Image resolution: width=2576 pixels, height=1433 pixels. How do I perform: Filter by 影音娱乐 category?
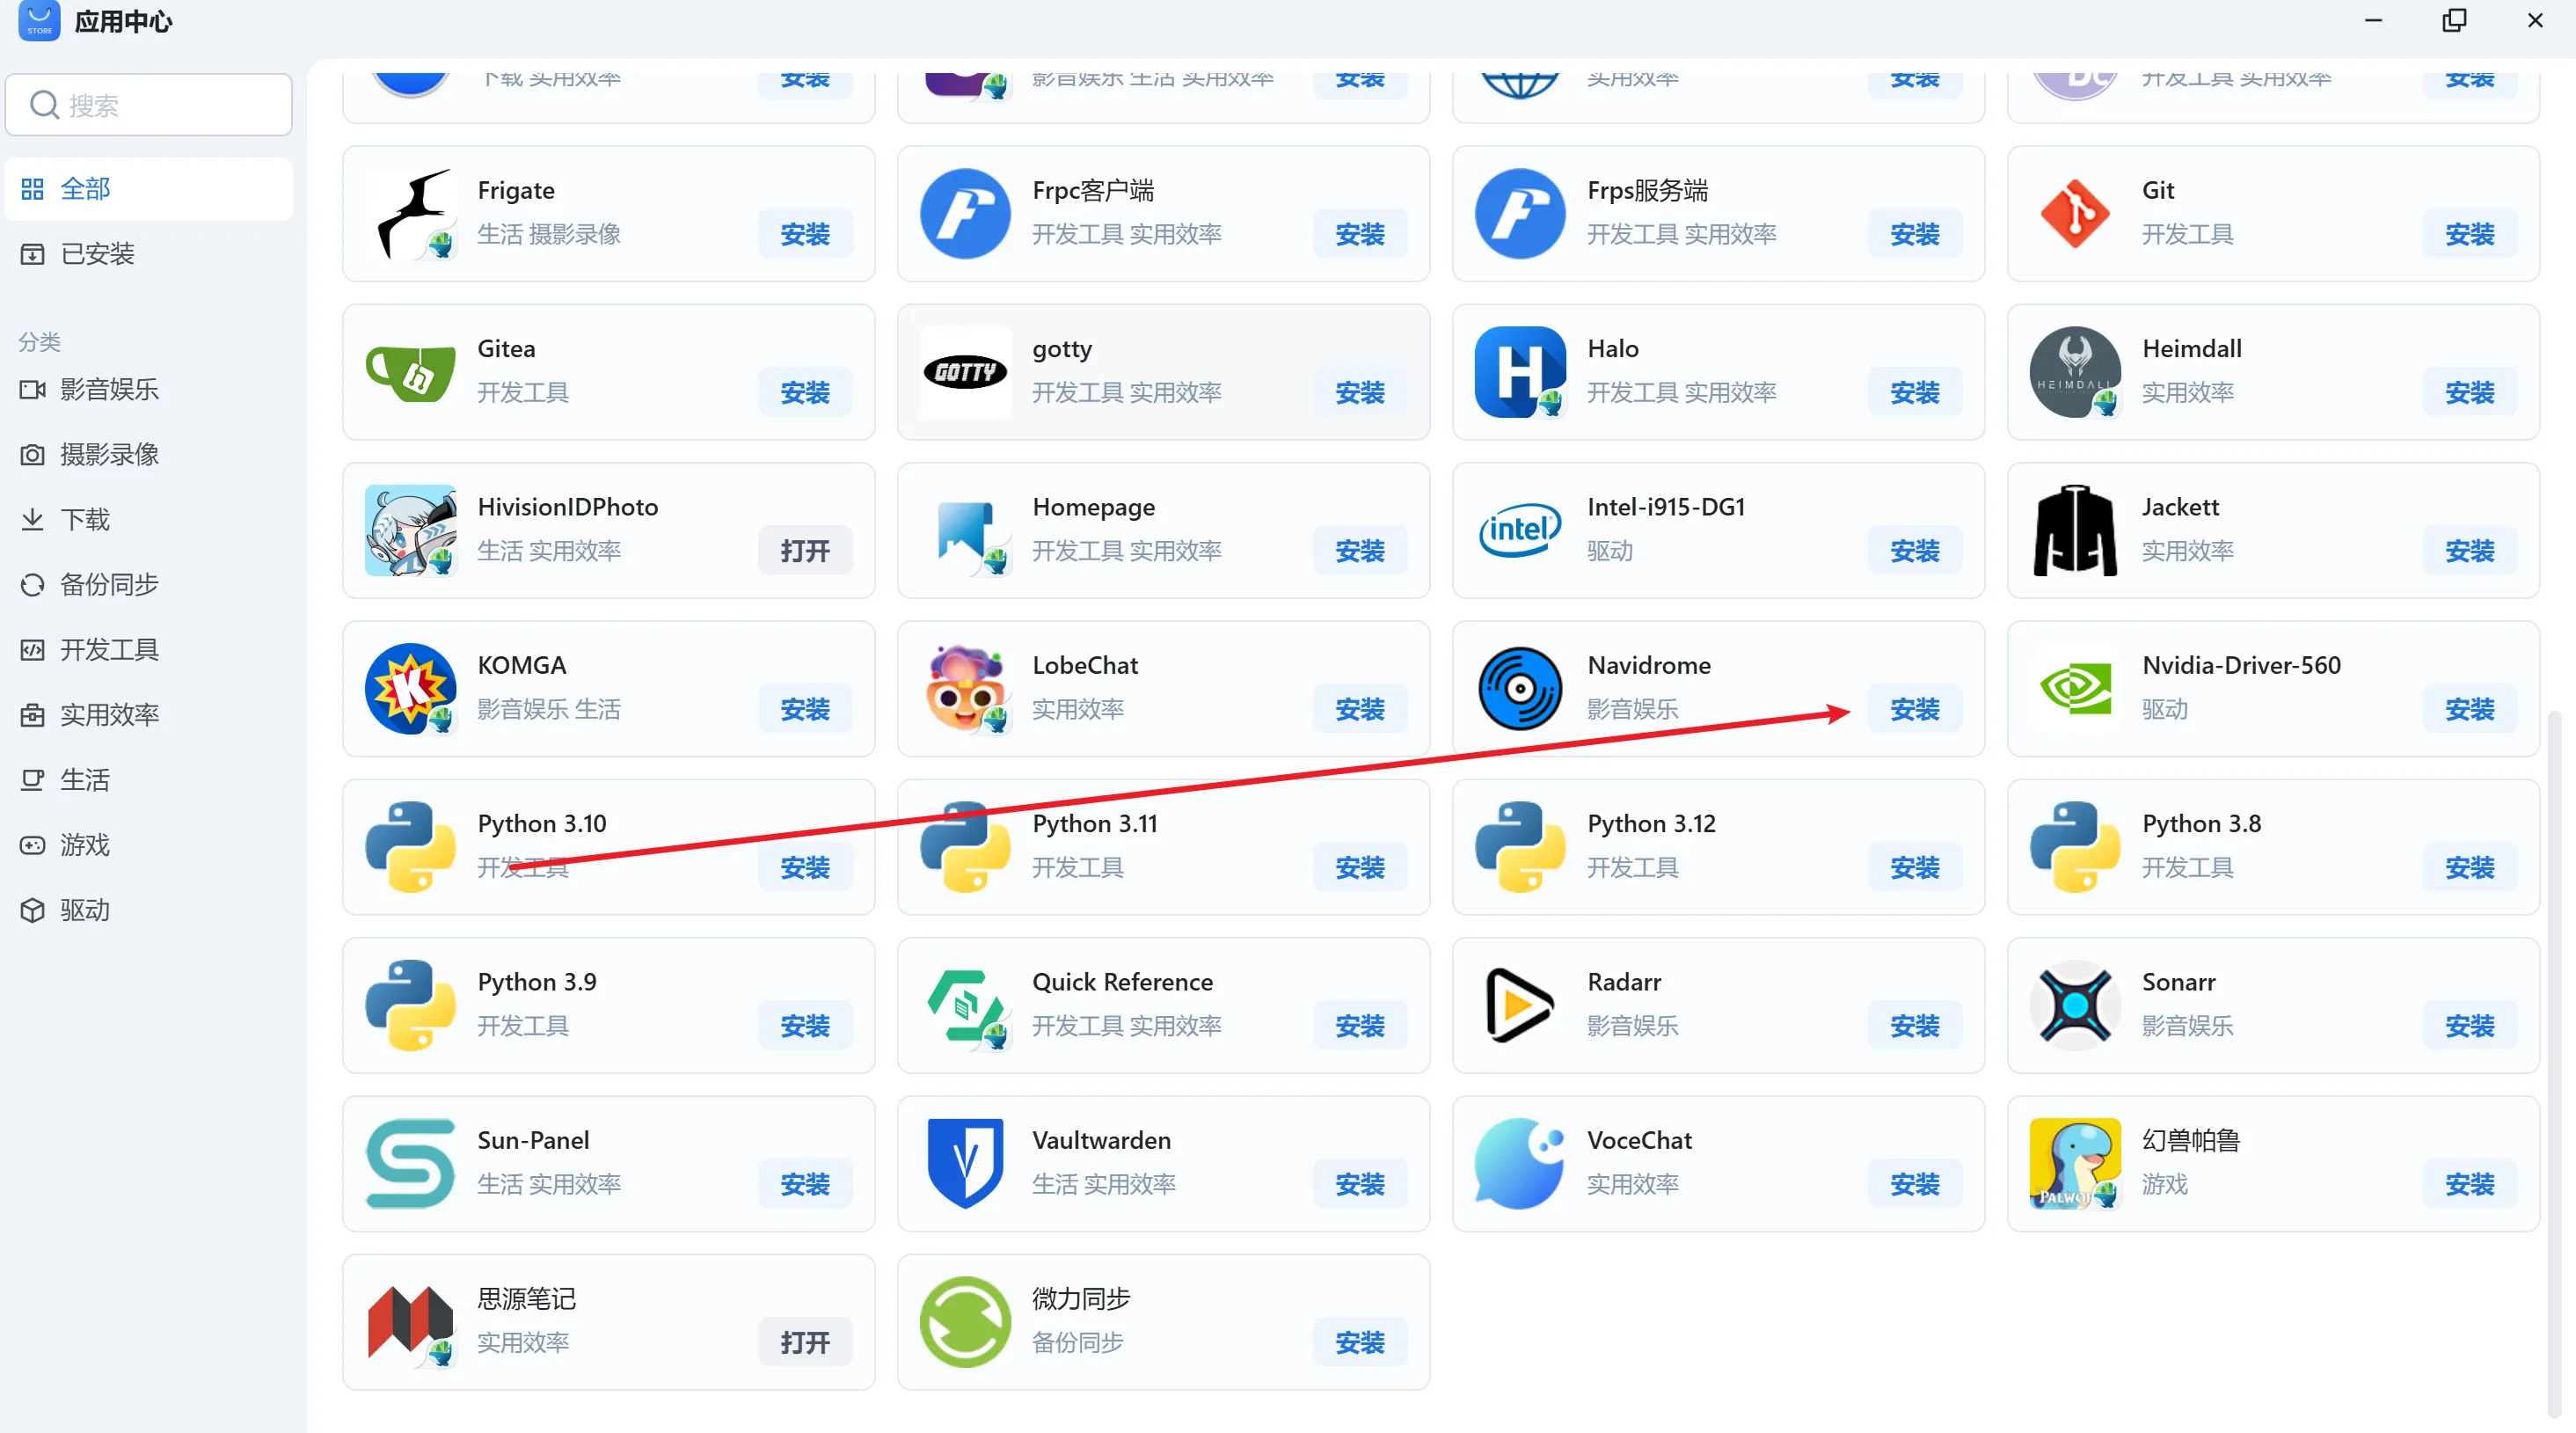coord(148,390)
